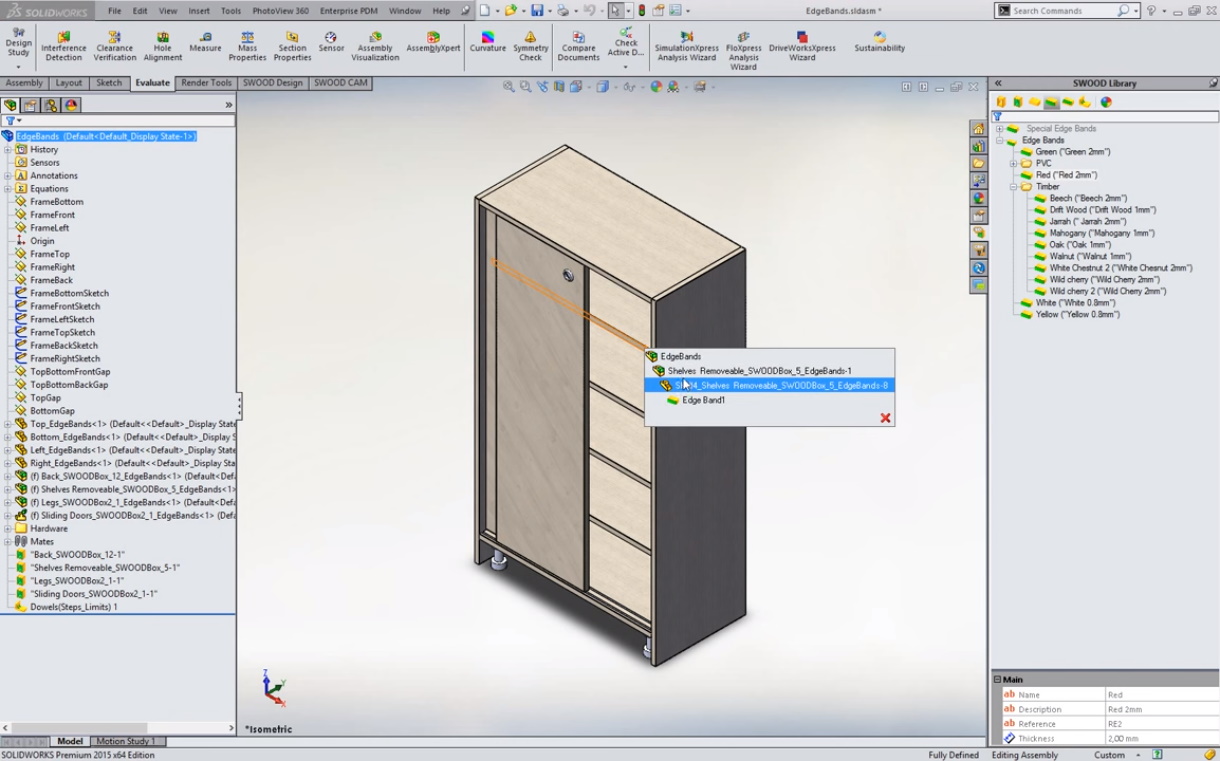Open the Interference Detection tool

(x=63, y=46)
